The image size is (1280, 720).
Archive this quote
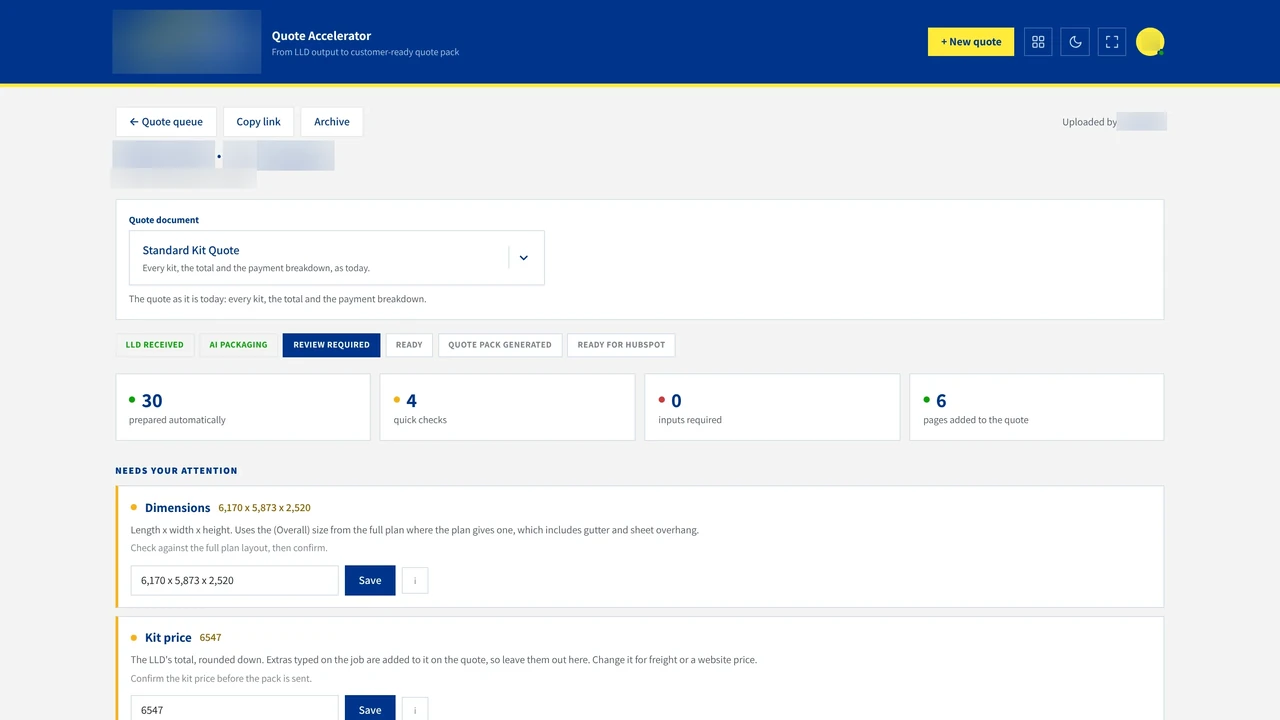click(332, 122)
